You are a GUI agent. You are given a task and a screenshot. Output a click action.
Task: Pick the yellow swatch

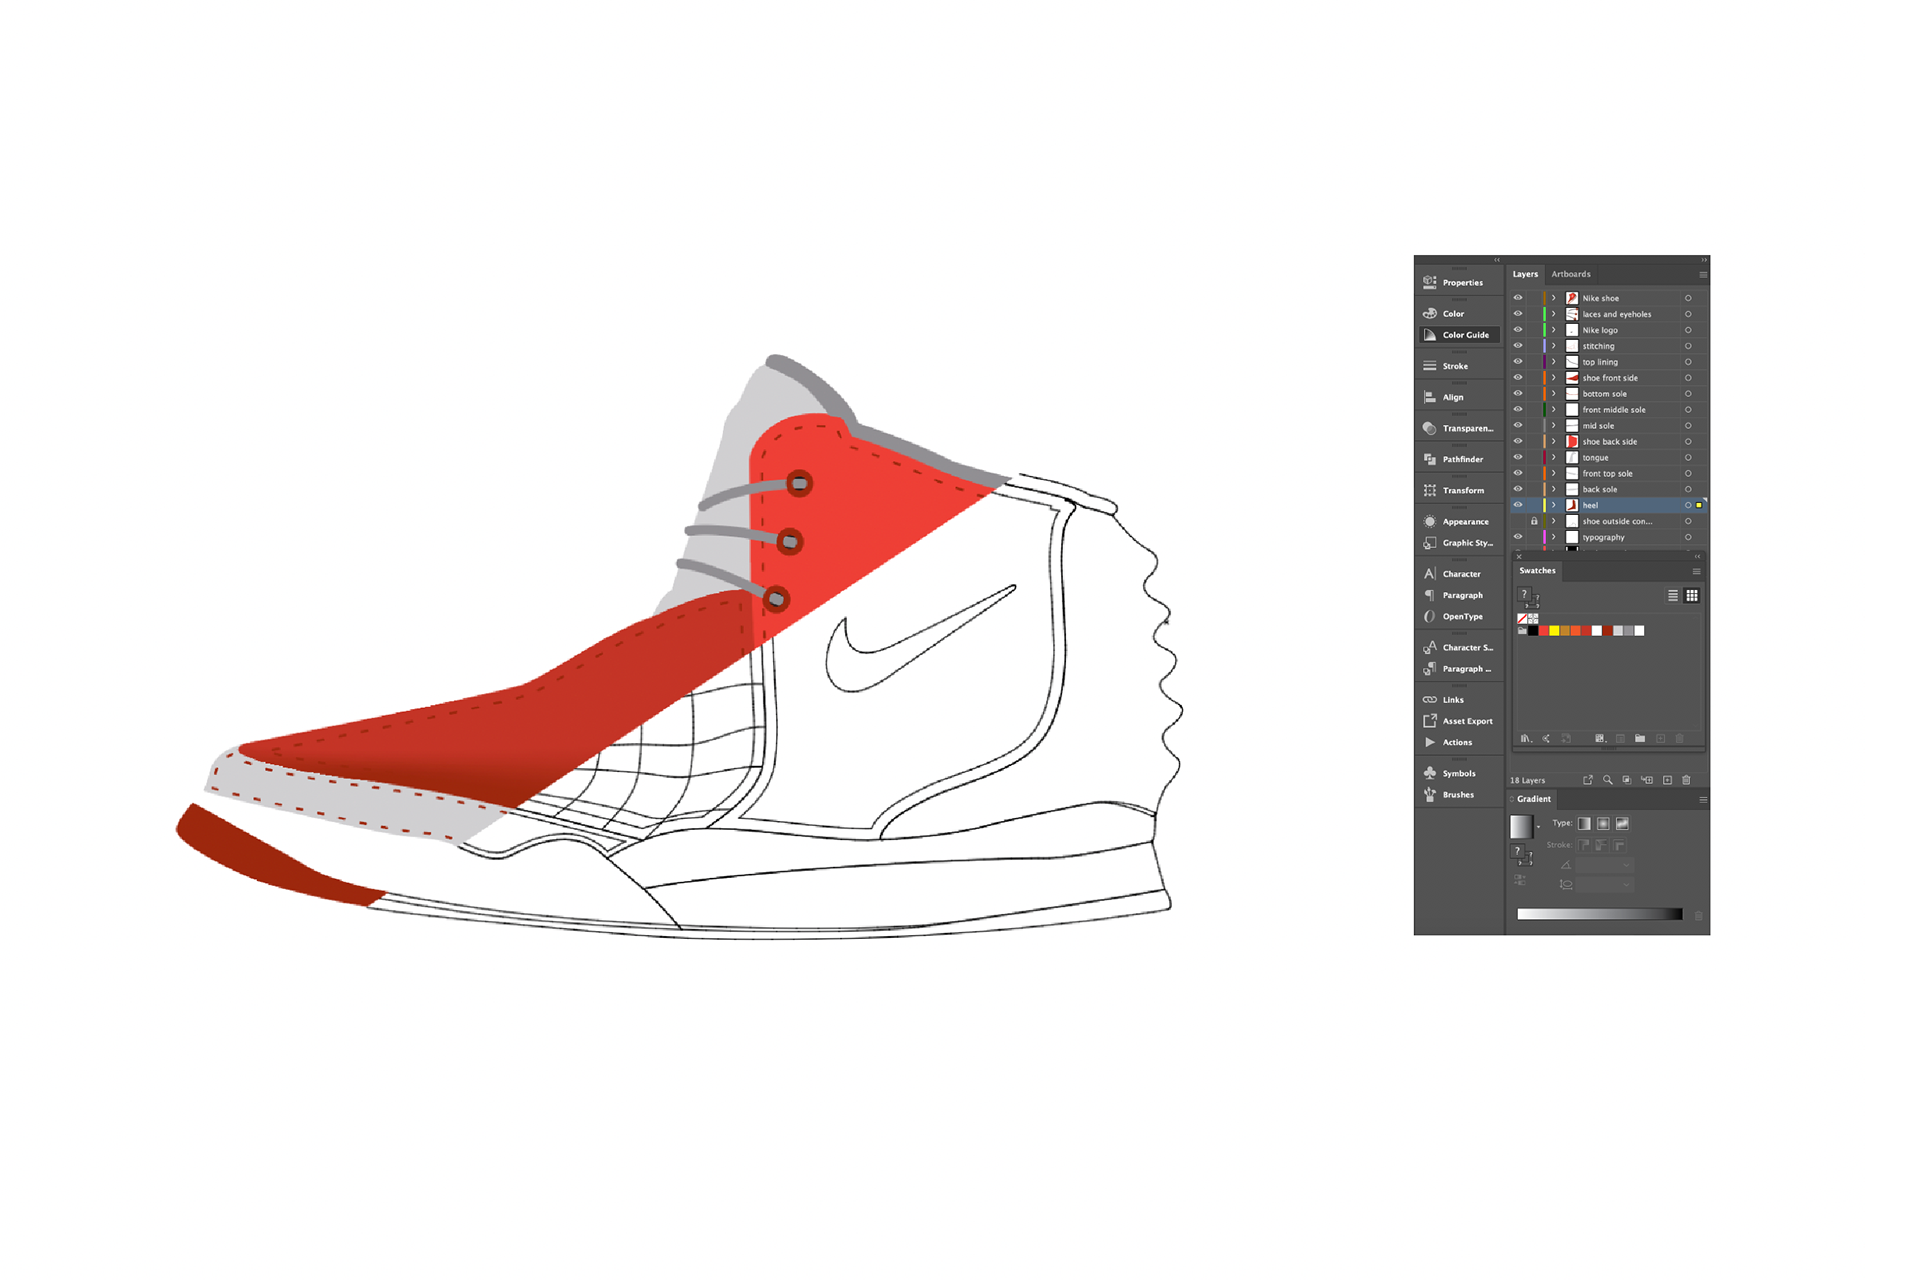(1554, 631)
